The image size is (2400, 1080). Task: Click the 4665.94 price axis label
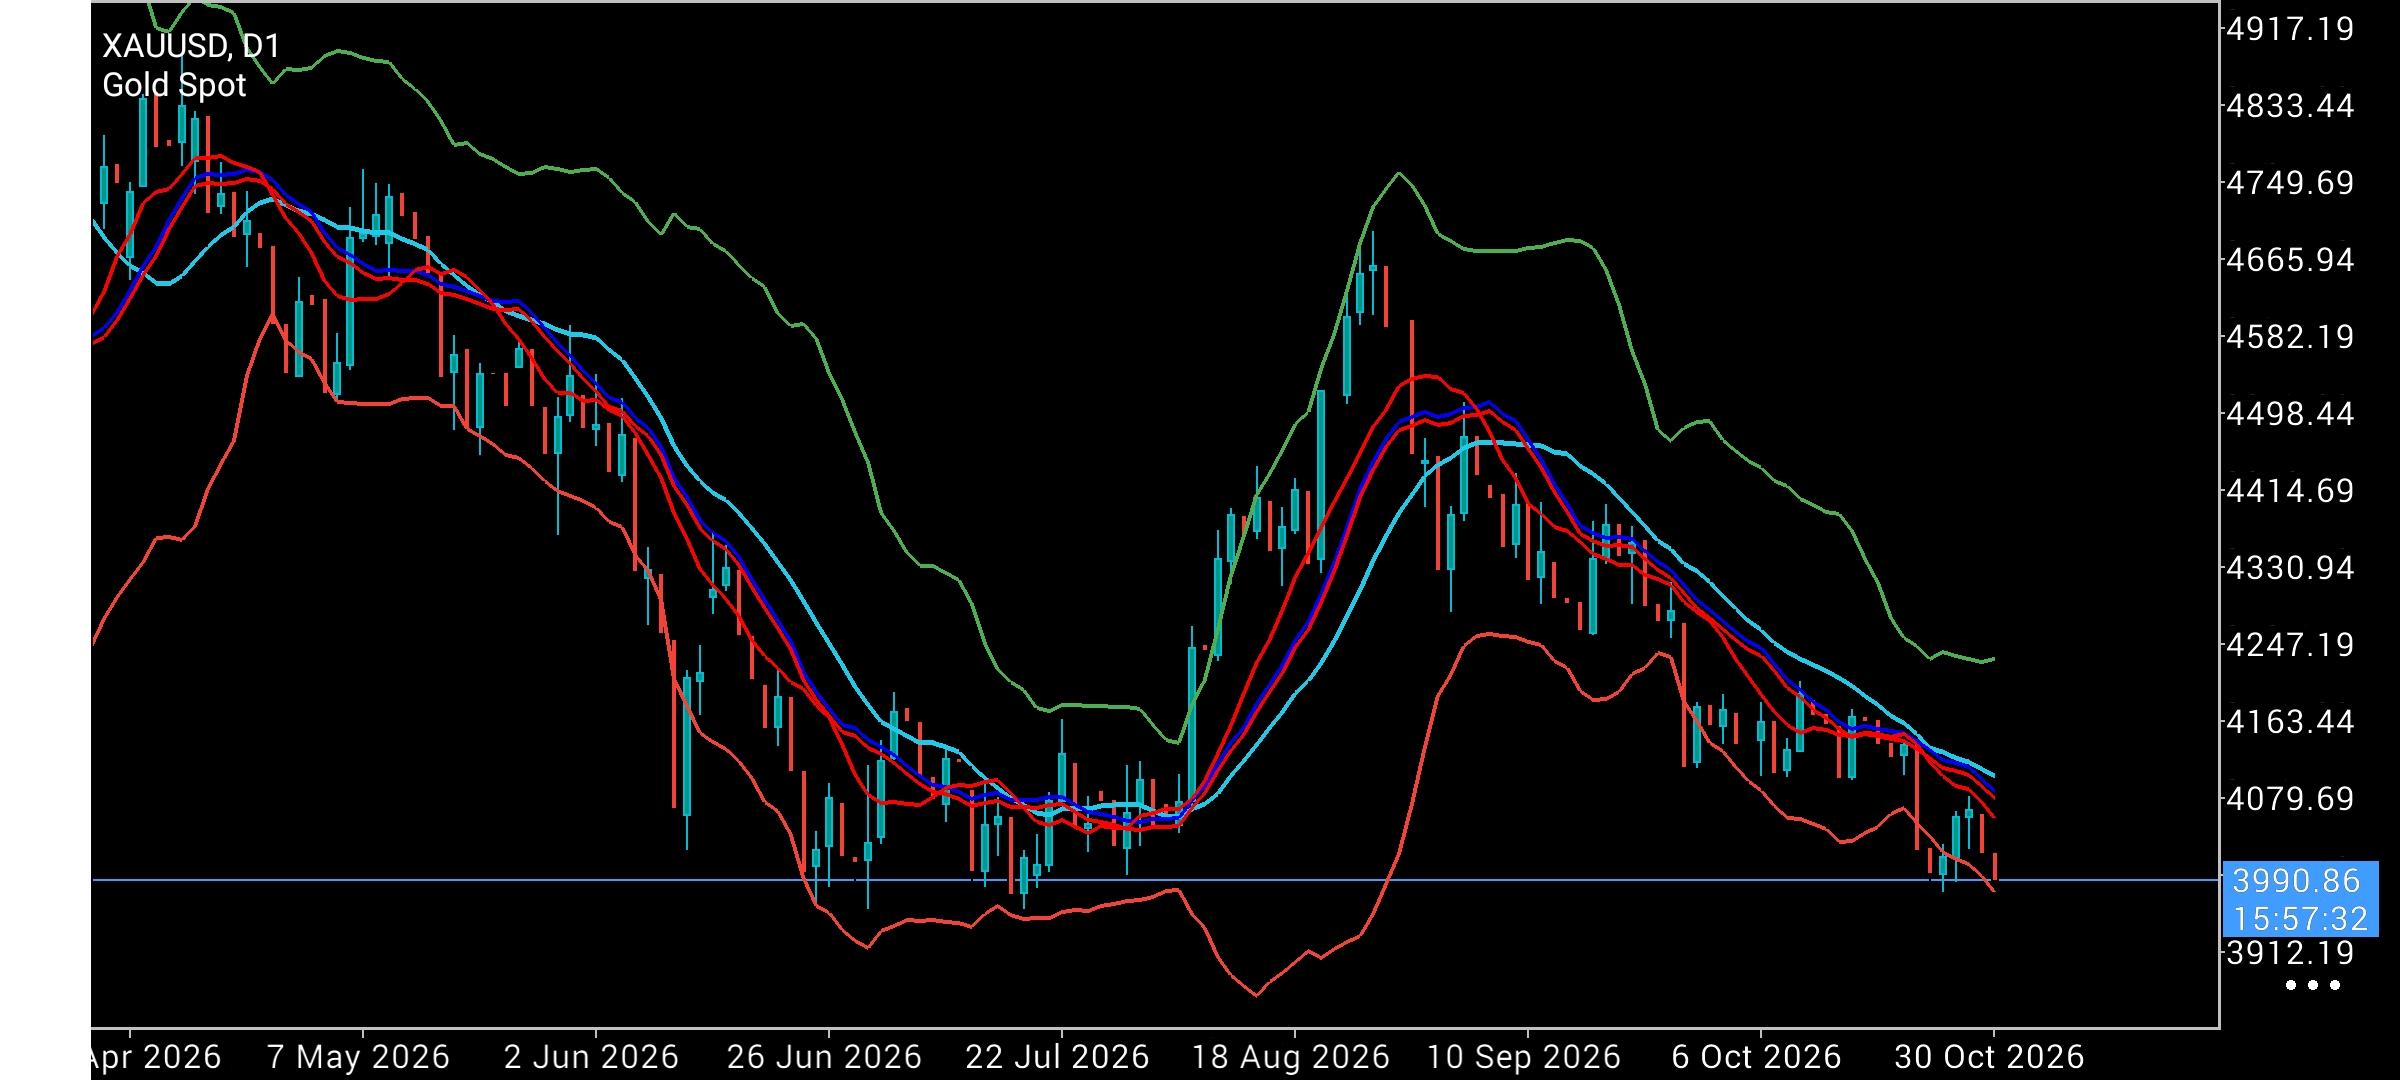(x=2290, y=260)
